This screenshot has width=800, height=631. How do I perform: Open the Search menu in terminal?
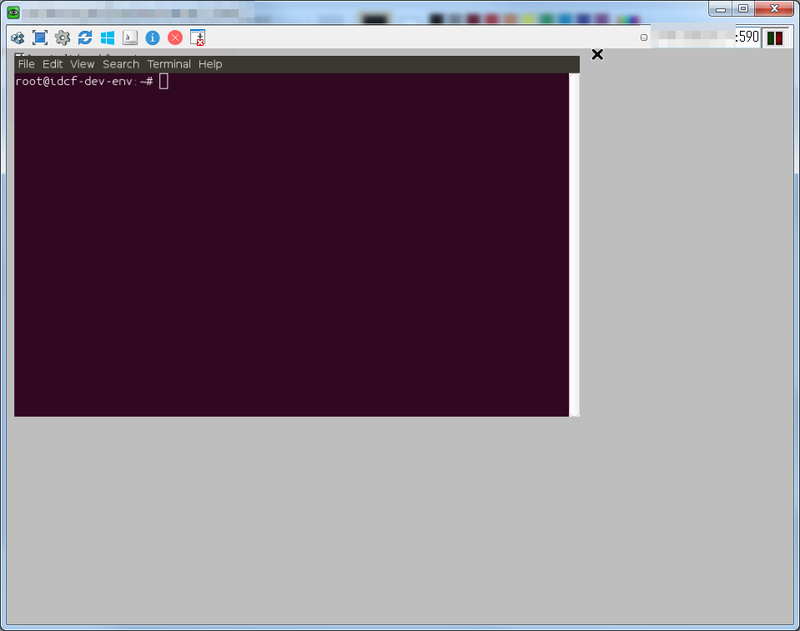(x=121, y=64)
